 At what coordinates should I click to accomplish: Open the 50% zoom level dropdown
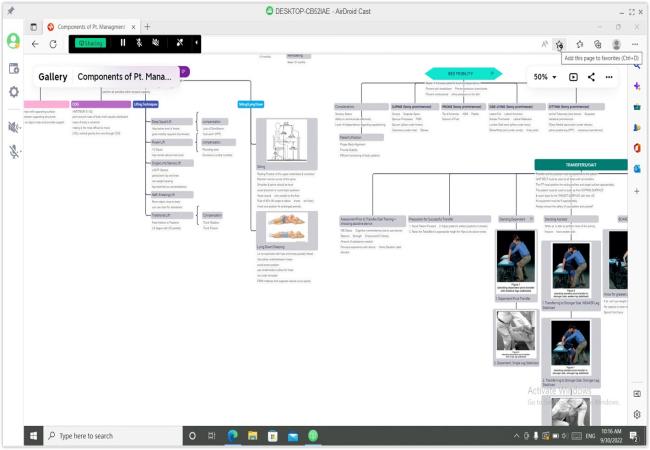click(x=546, y=77)
